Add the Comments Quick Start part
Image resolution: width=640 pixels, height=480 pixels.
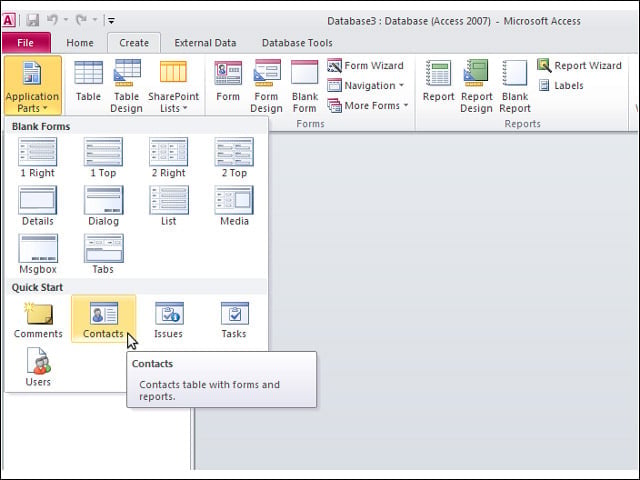pos(38,320)
